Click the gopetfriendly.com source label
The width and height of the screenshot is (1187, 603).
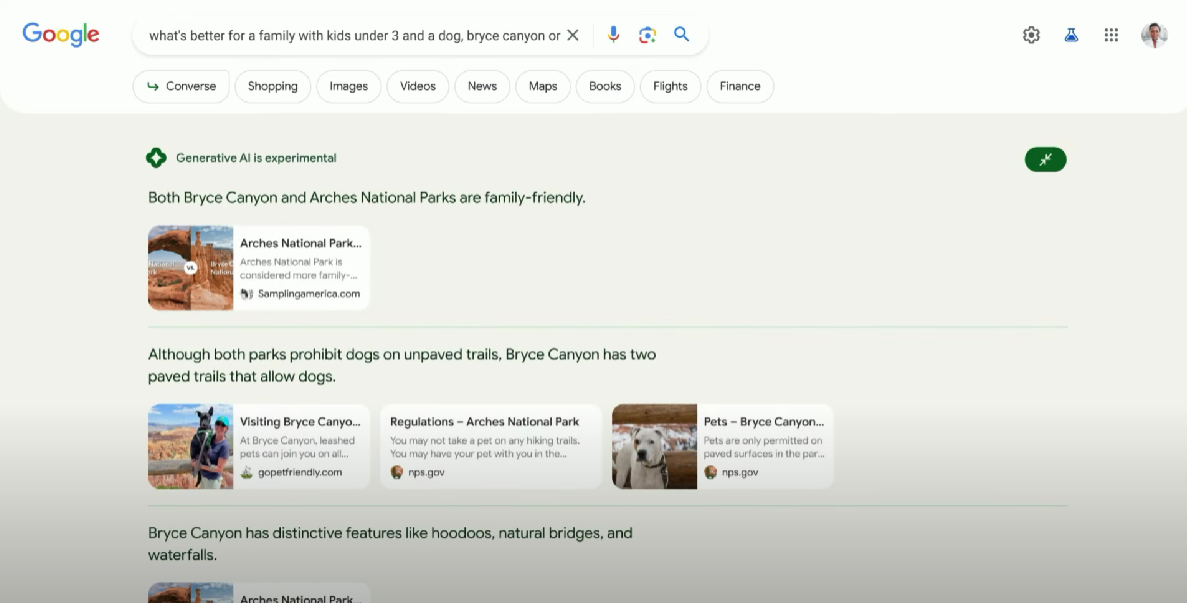300,472
